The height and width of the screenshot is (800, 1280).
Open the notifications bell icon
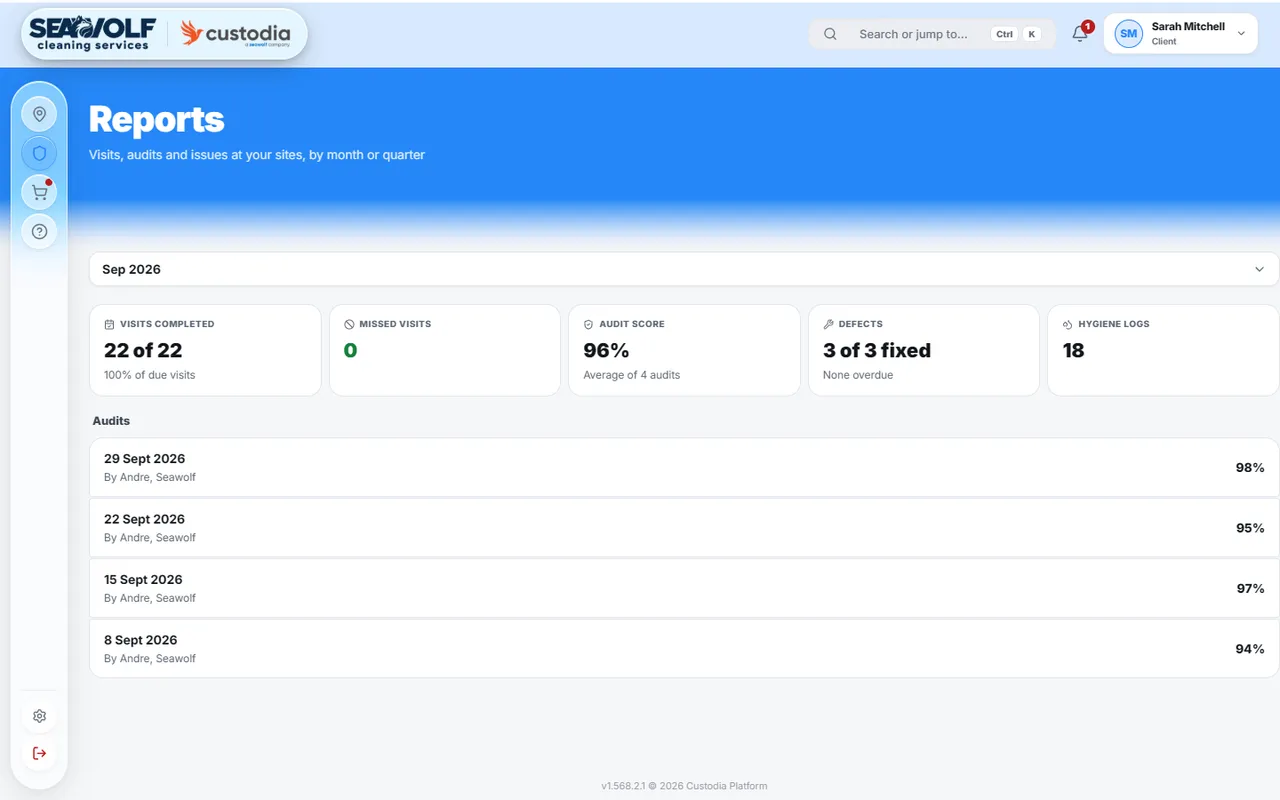1080,34
